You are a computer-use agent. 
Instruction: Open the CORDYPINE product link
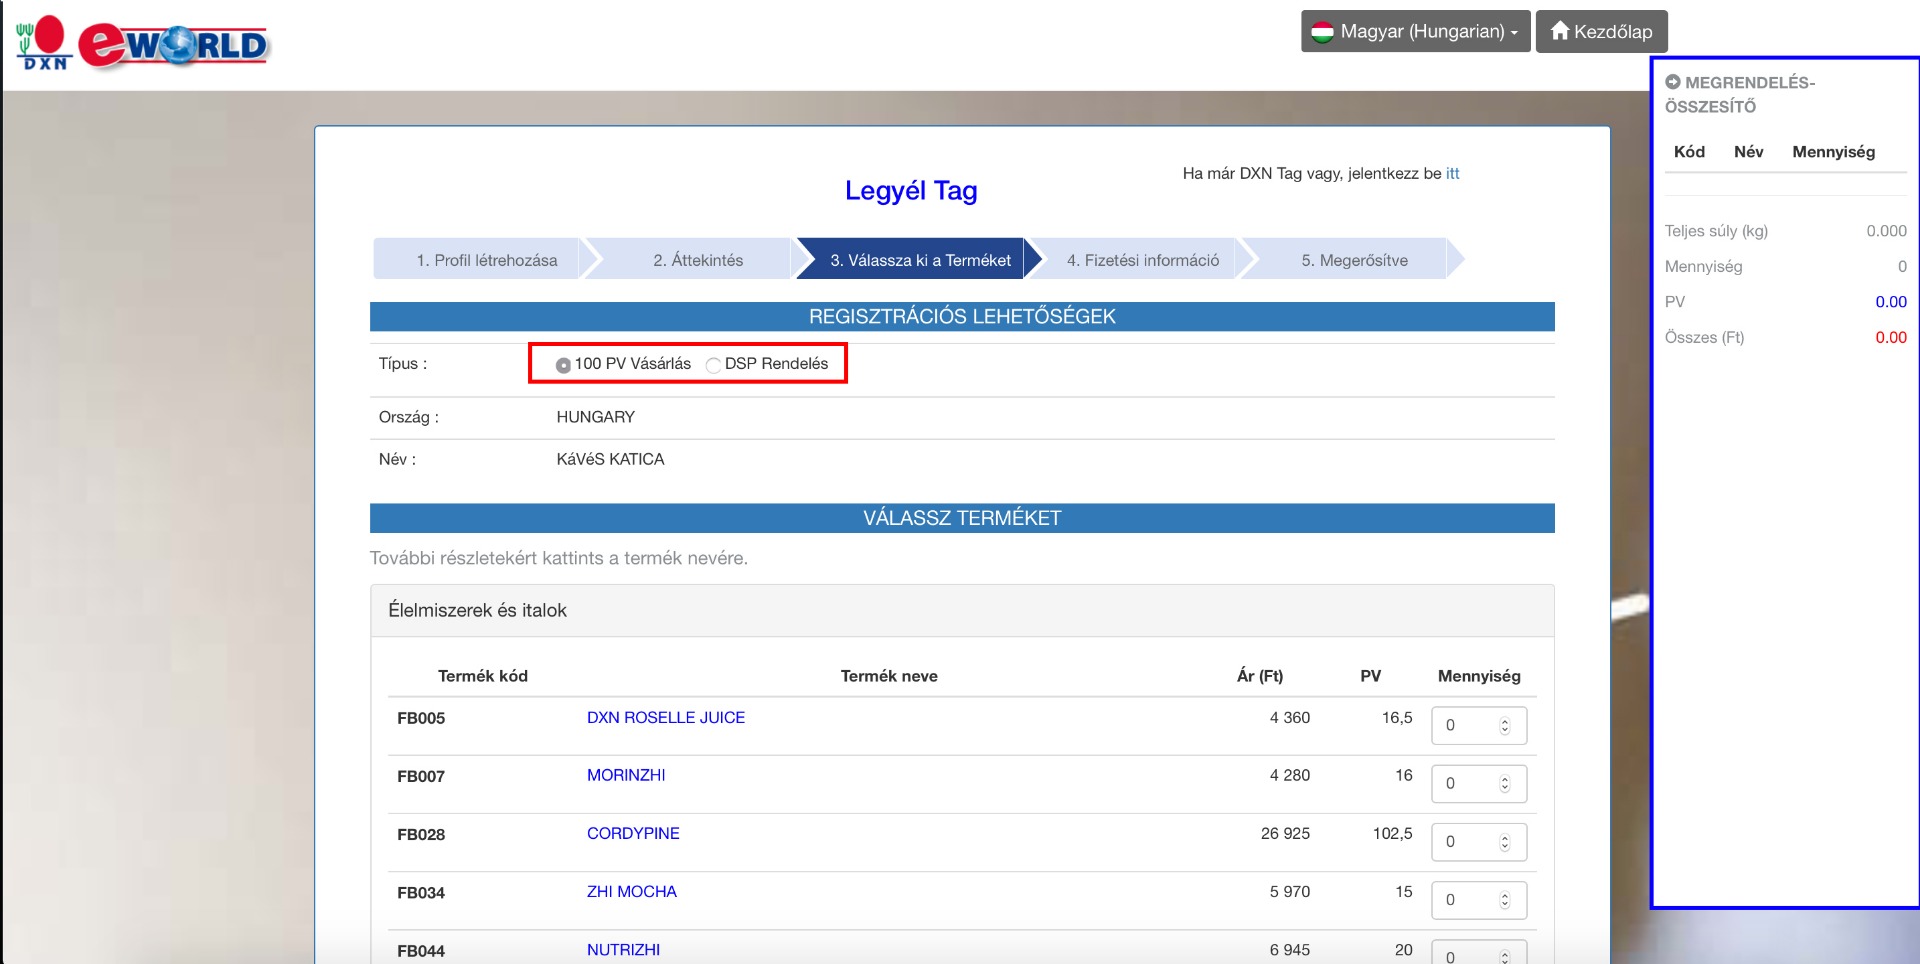(x=633, y=833)
